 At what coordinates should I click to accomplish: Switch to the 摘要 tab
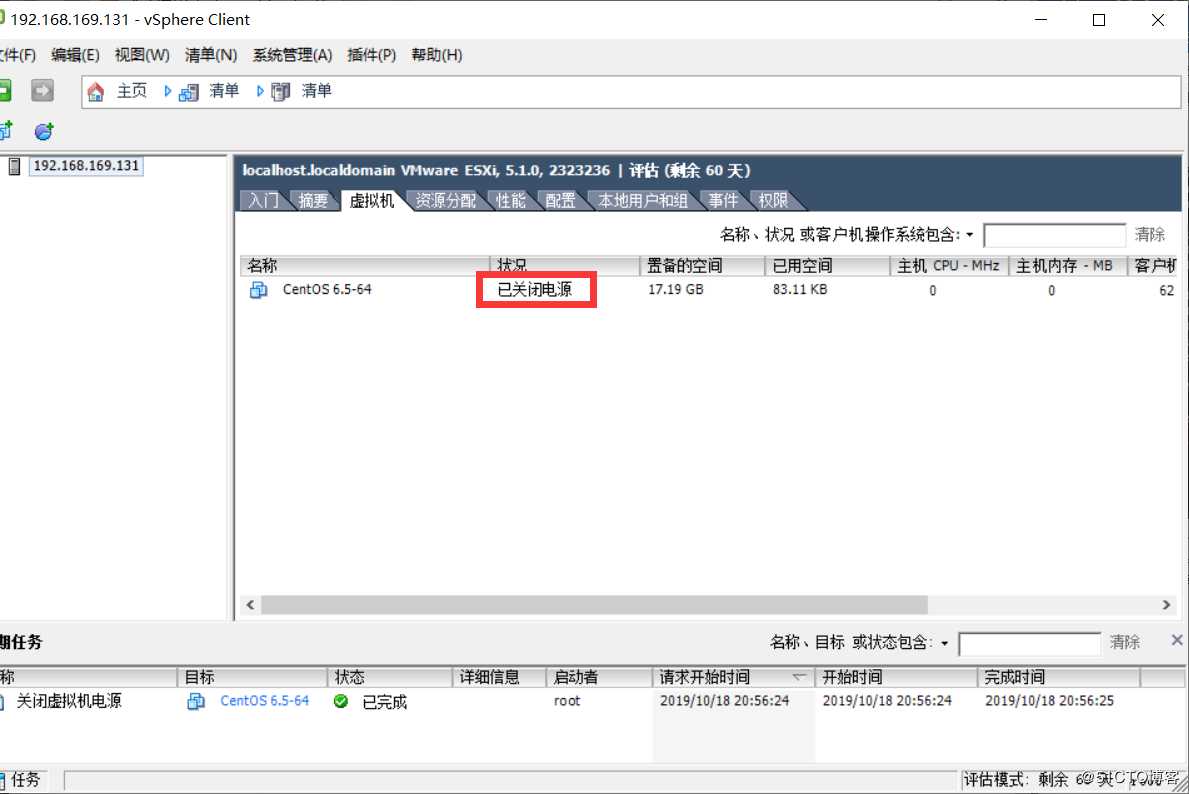click(312, 200)
